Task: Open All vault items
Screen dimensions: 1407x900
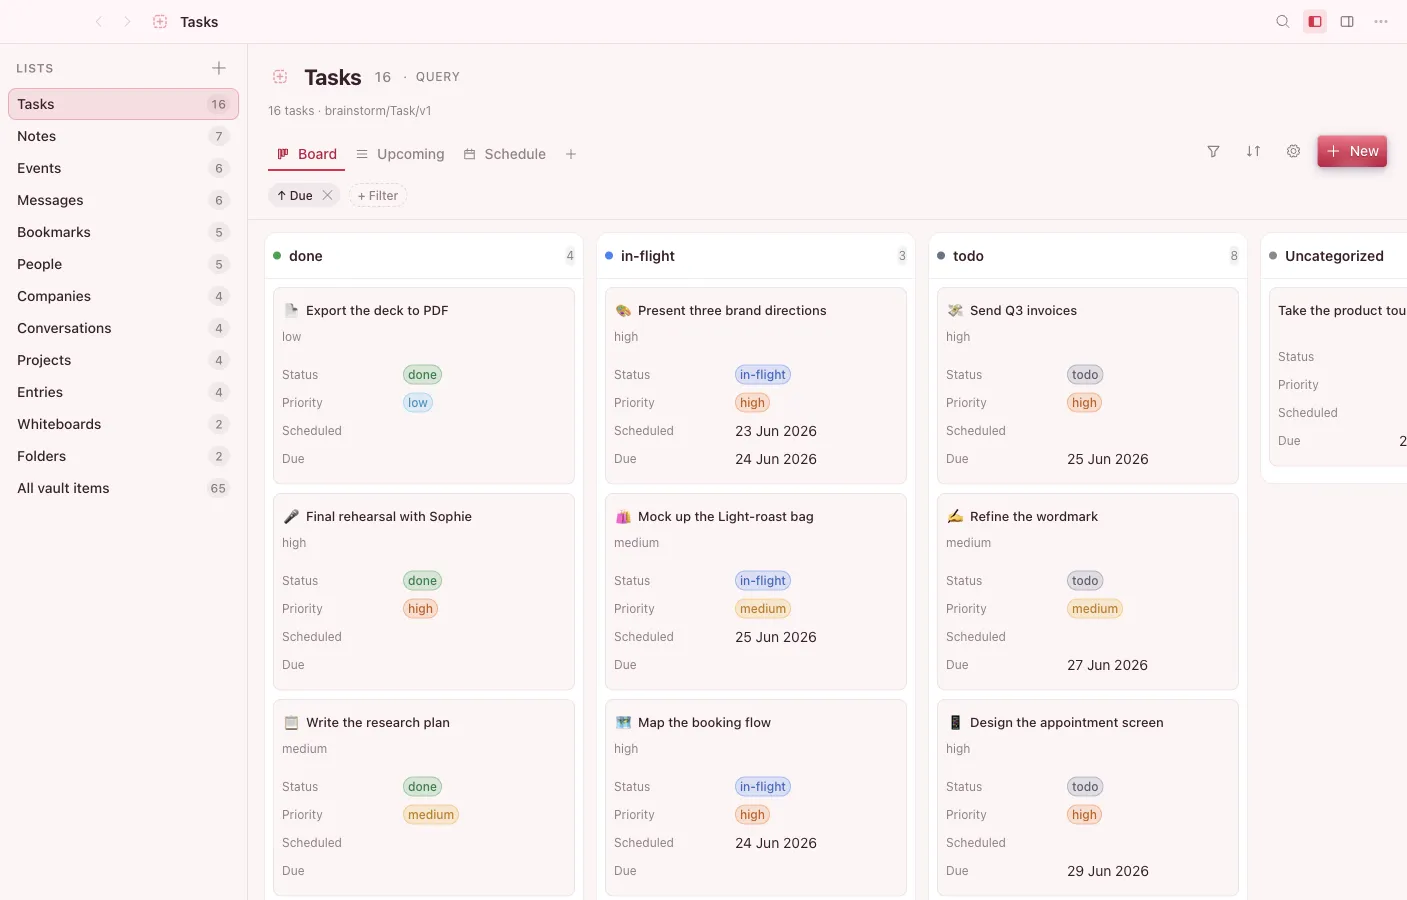Action: [x=123, y=488]
